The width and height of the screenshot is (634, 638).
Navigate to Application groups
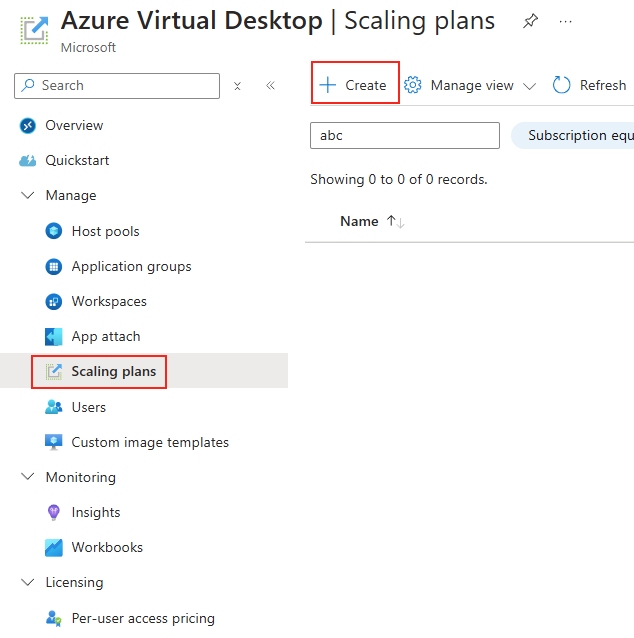131,267
